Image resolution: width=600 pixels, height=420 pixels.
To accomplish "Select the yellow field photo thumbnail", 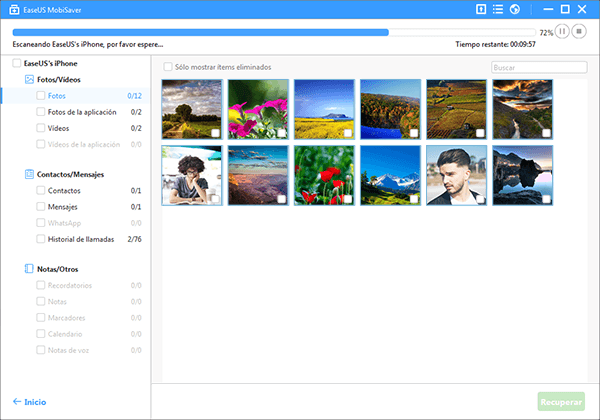I will pos(324,109).
